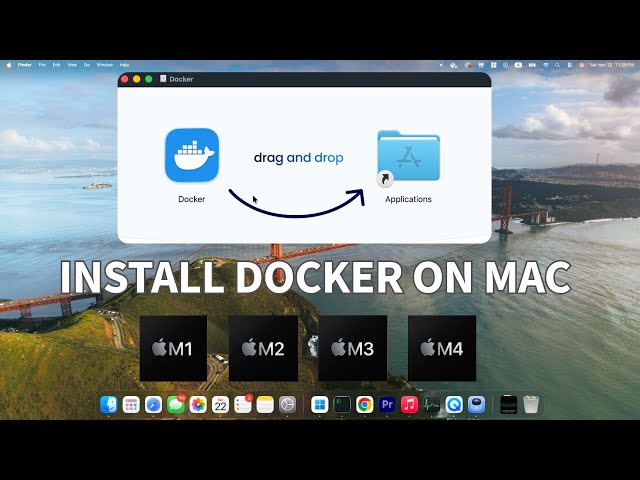Launch Safari from the dock

pos(153,404)
